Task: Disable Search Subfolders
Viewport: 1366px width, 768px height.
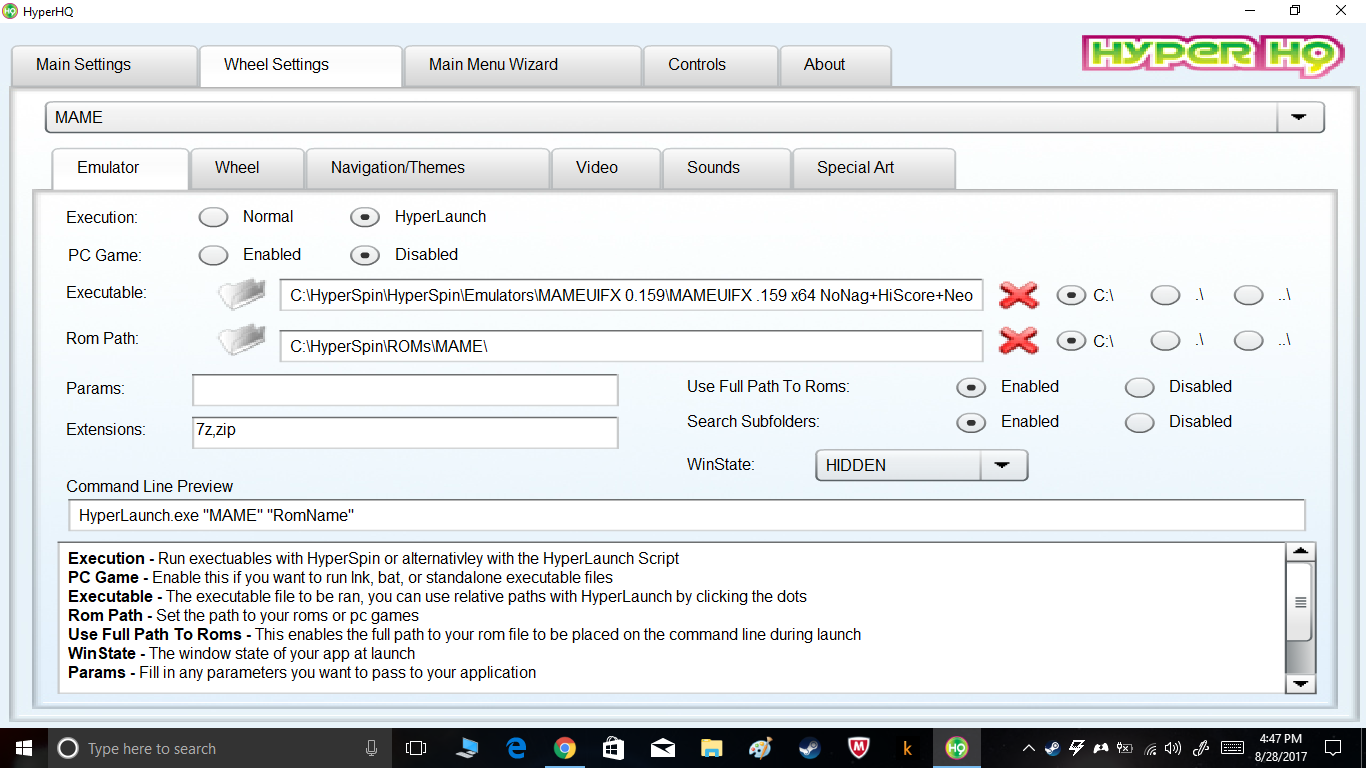Action: [1140, 422]
